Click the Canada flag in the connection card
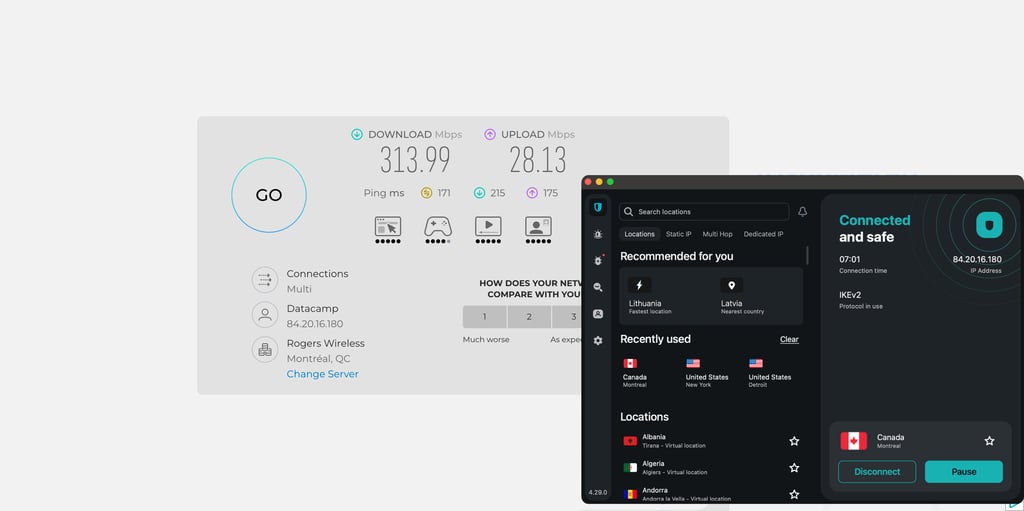 (854, 441)
